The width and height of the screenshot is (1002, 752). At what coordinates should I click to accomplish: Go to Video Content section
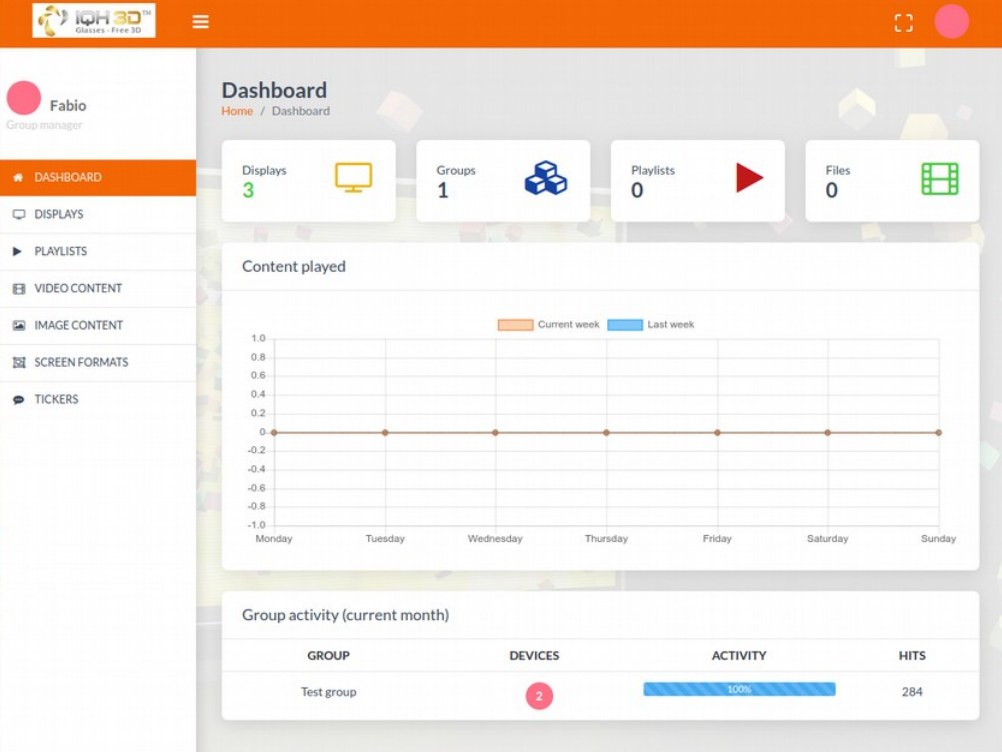coord(78,288)
